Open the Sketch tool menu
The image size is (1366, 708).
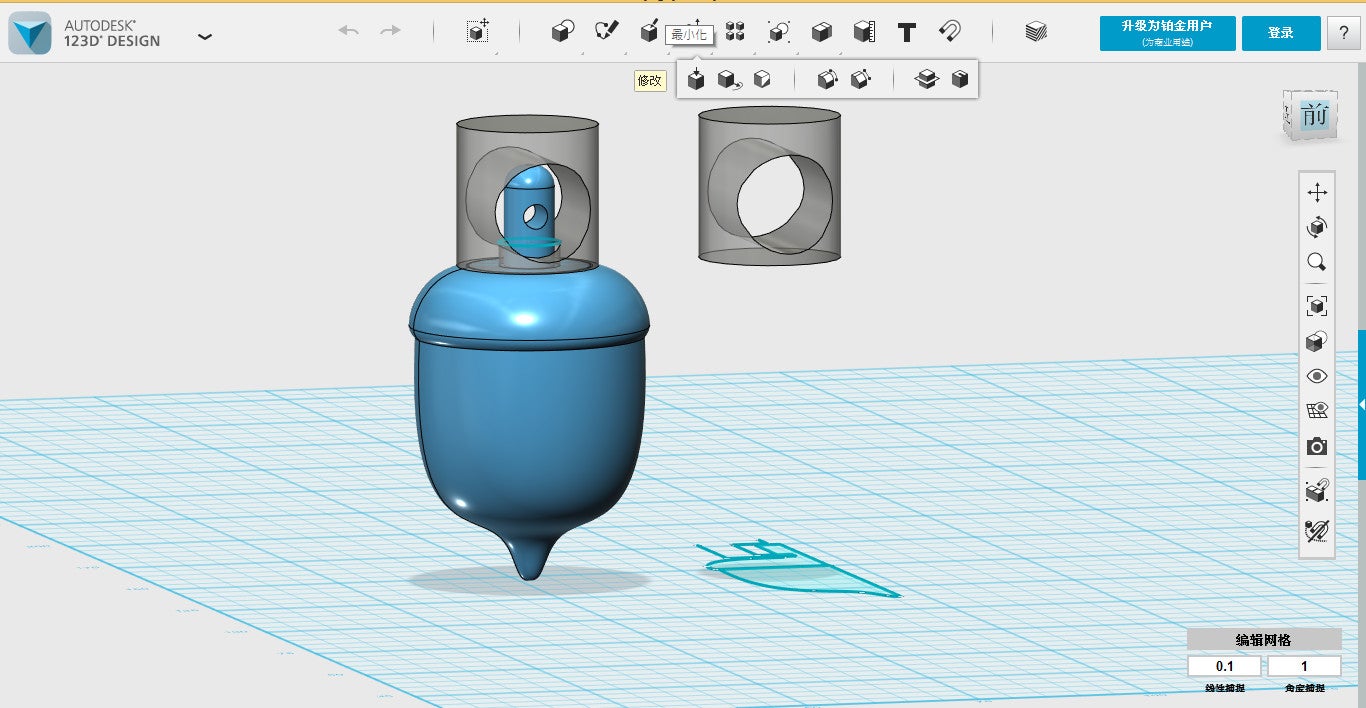[606, 32]
